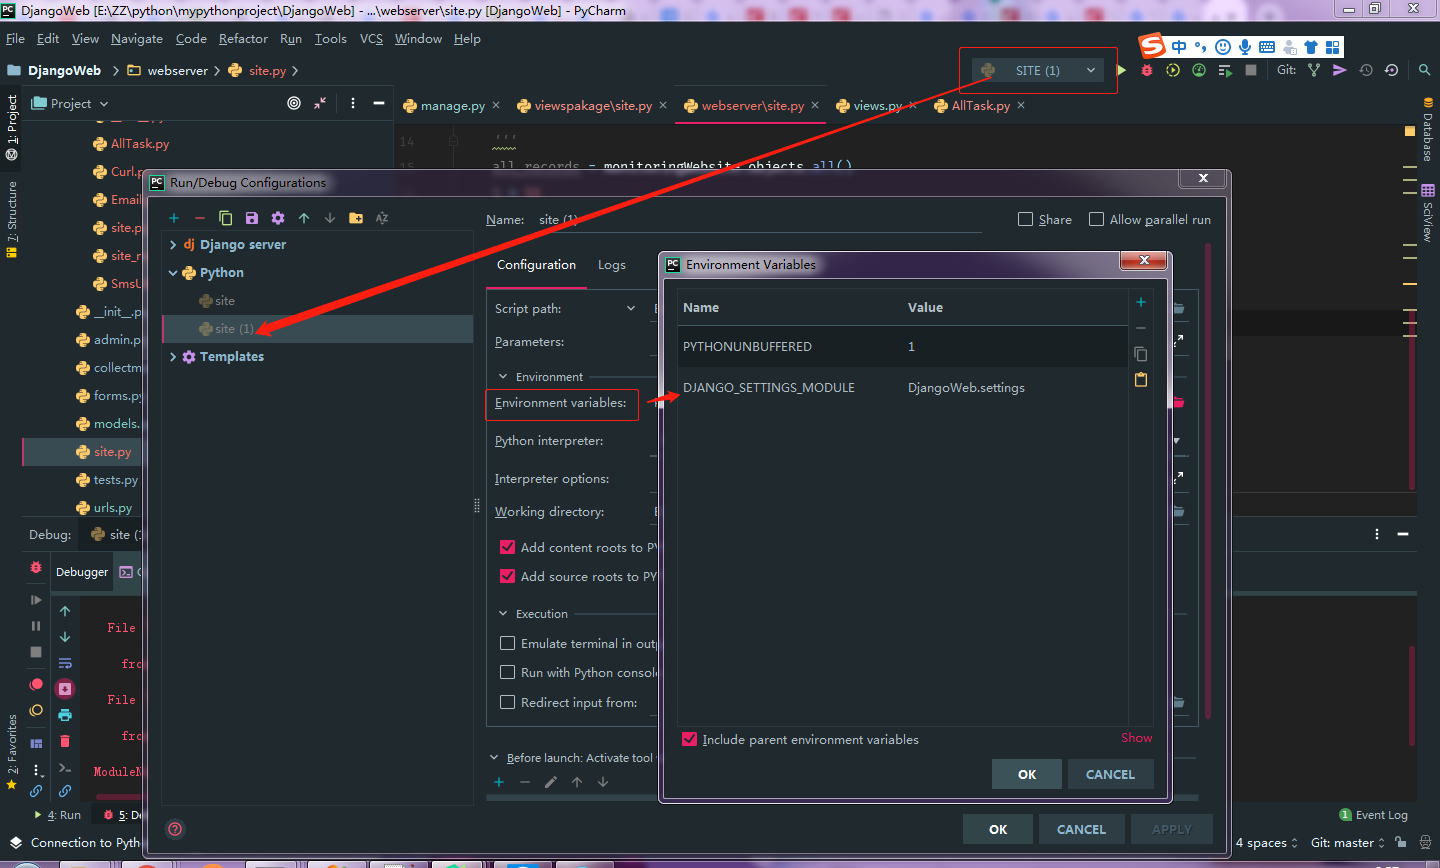Enable Emulate terminal in output console checkbox
The height and width of the screenshot is (868, 1440).
tap(507, 643)
